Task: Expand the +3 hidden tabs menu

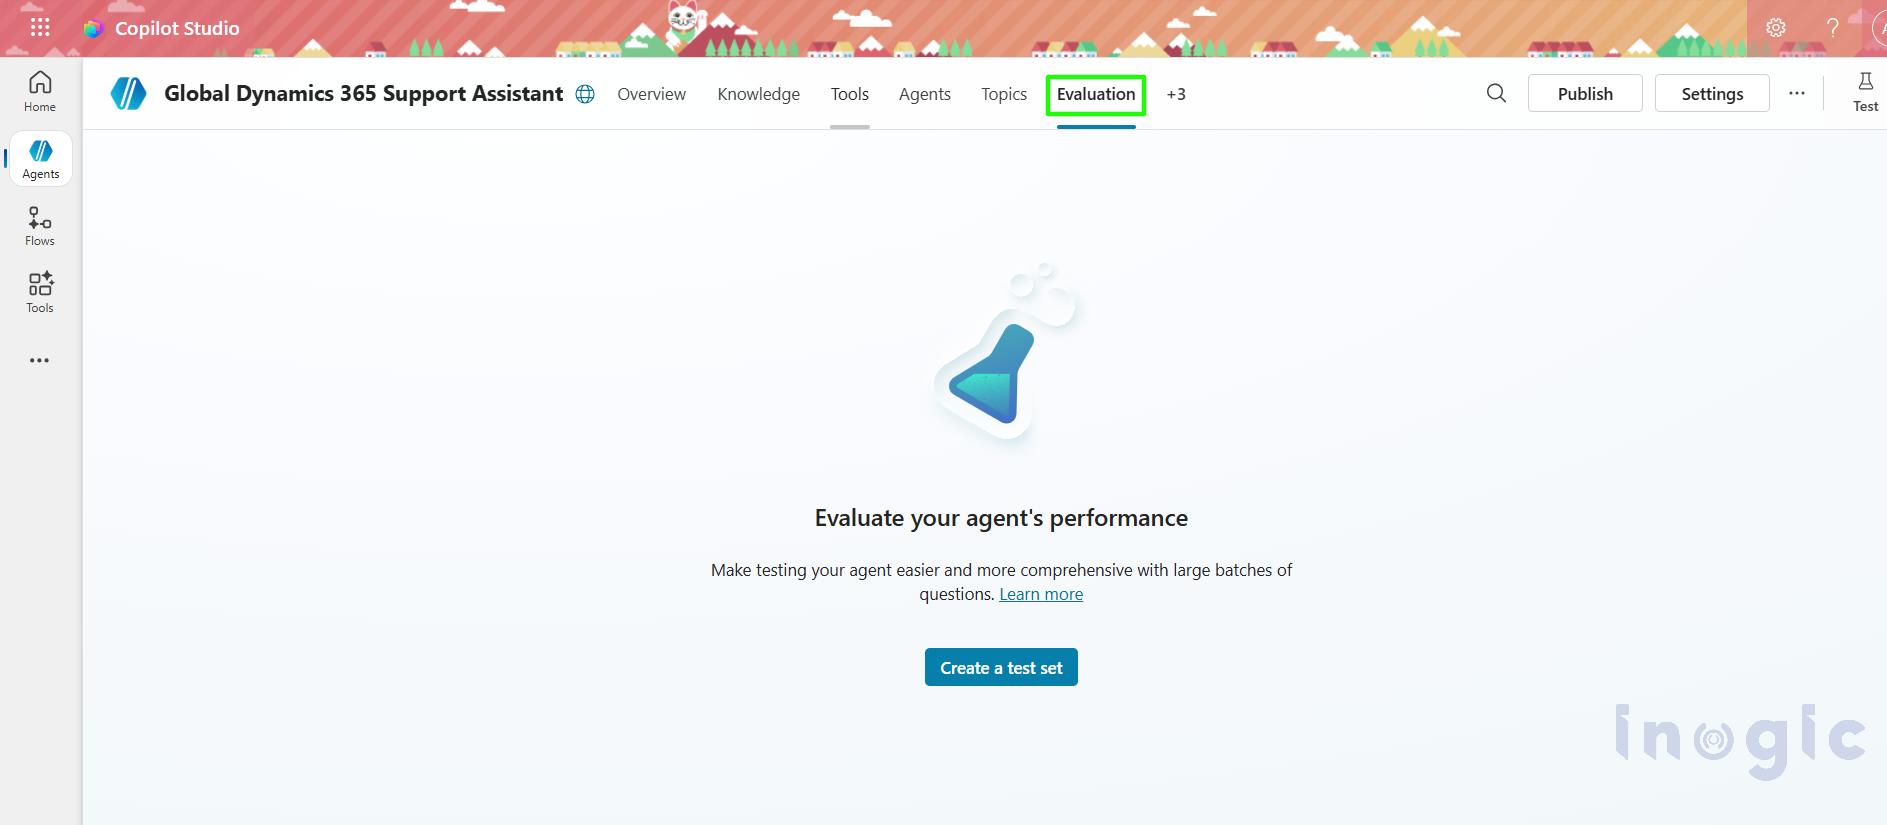Action: [x=1176, y=94]
